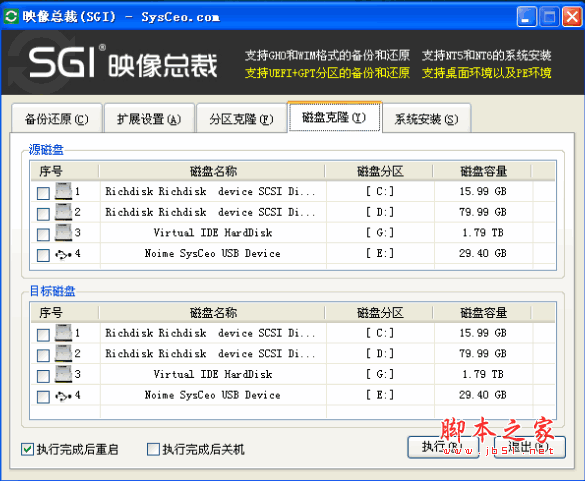This screenshot has height=481, width=585.
Task: Tick source disk 4 USB Device checkbox
Action: [43, 256]
